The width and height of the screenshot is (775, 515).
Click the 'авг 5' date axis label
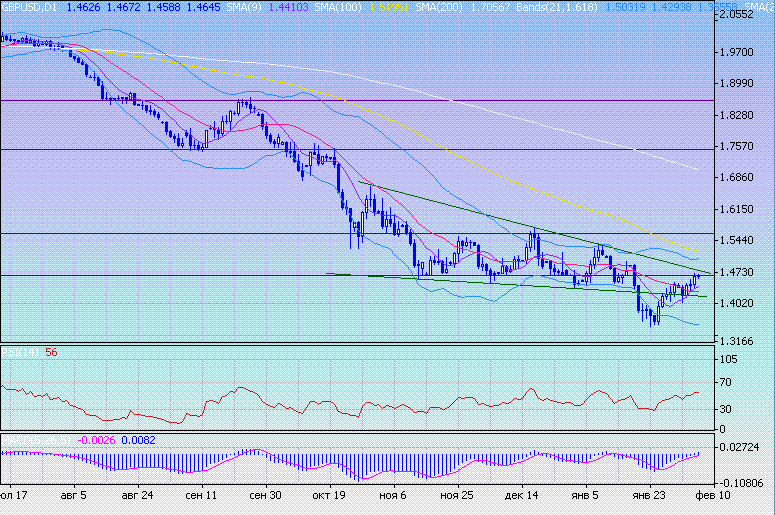75,495
